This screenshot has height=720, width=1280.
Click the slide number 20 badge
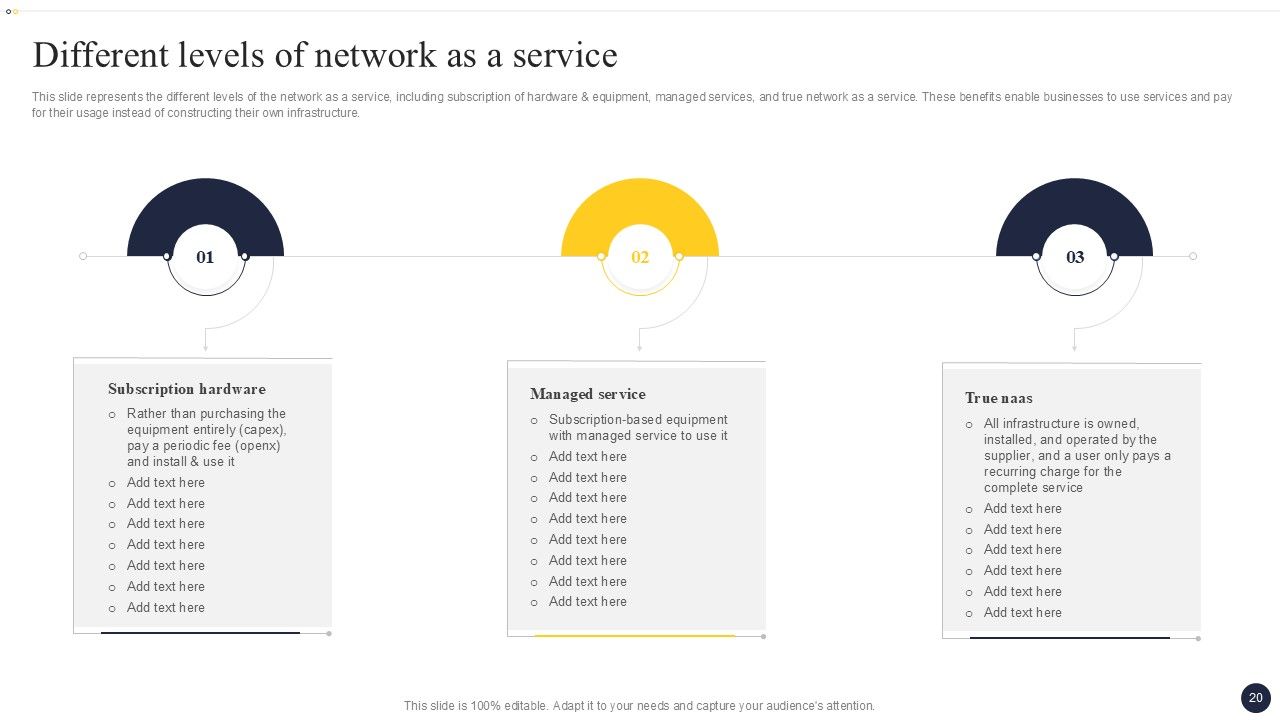pos(1255,698)
